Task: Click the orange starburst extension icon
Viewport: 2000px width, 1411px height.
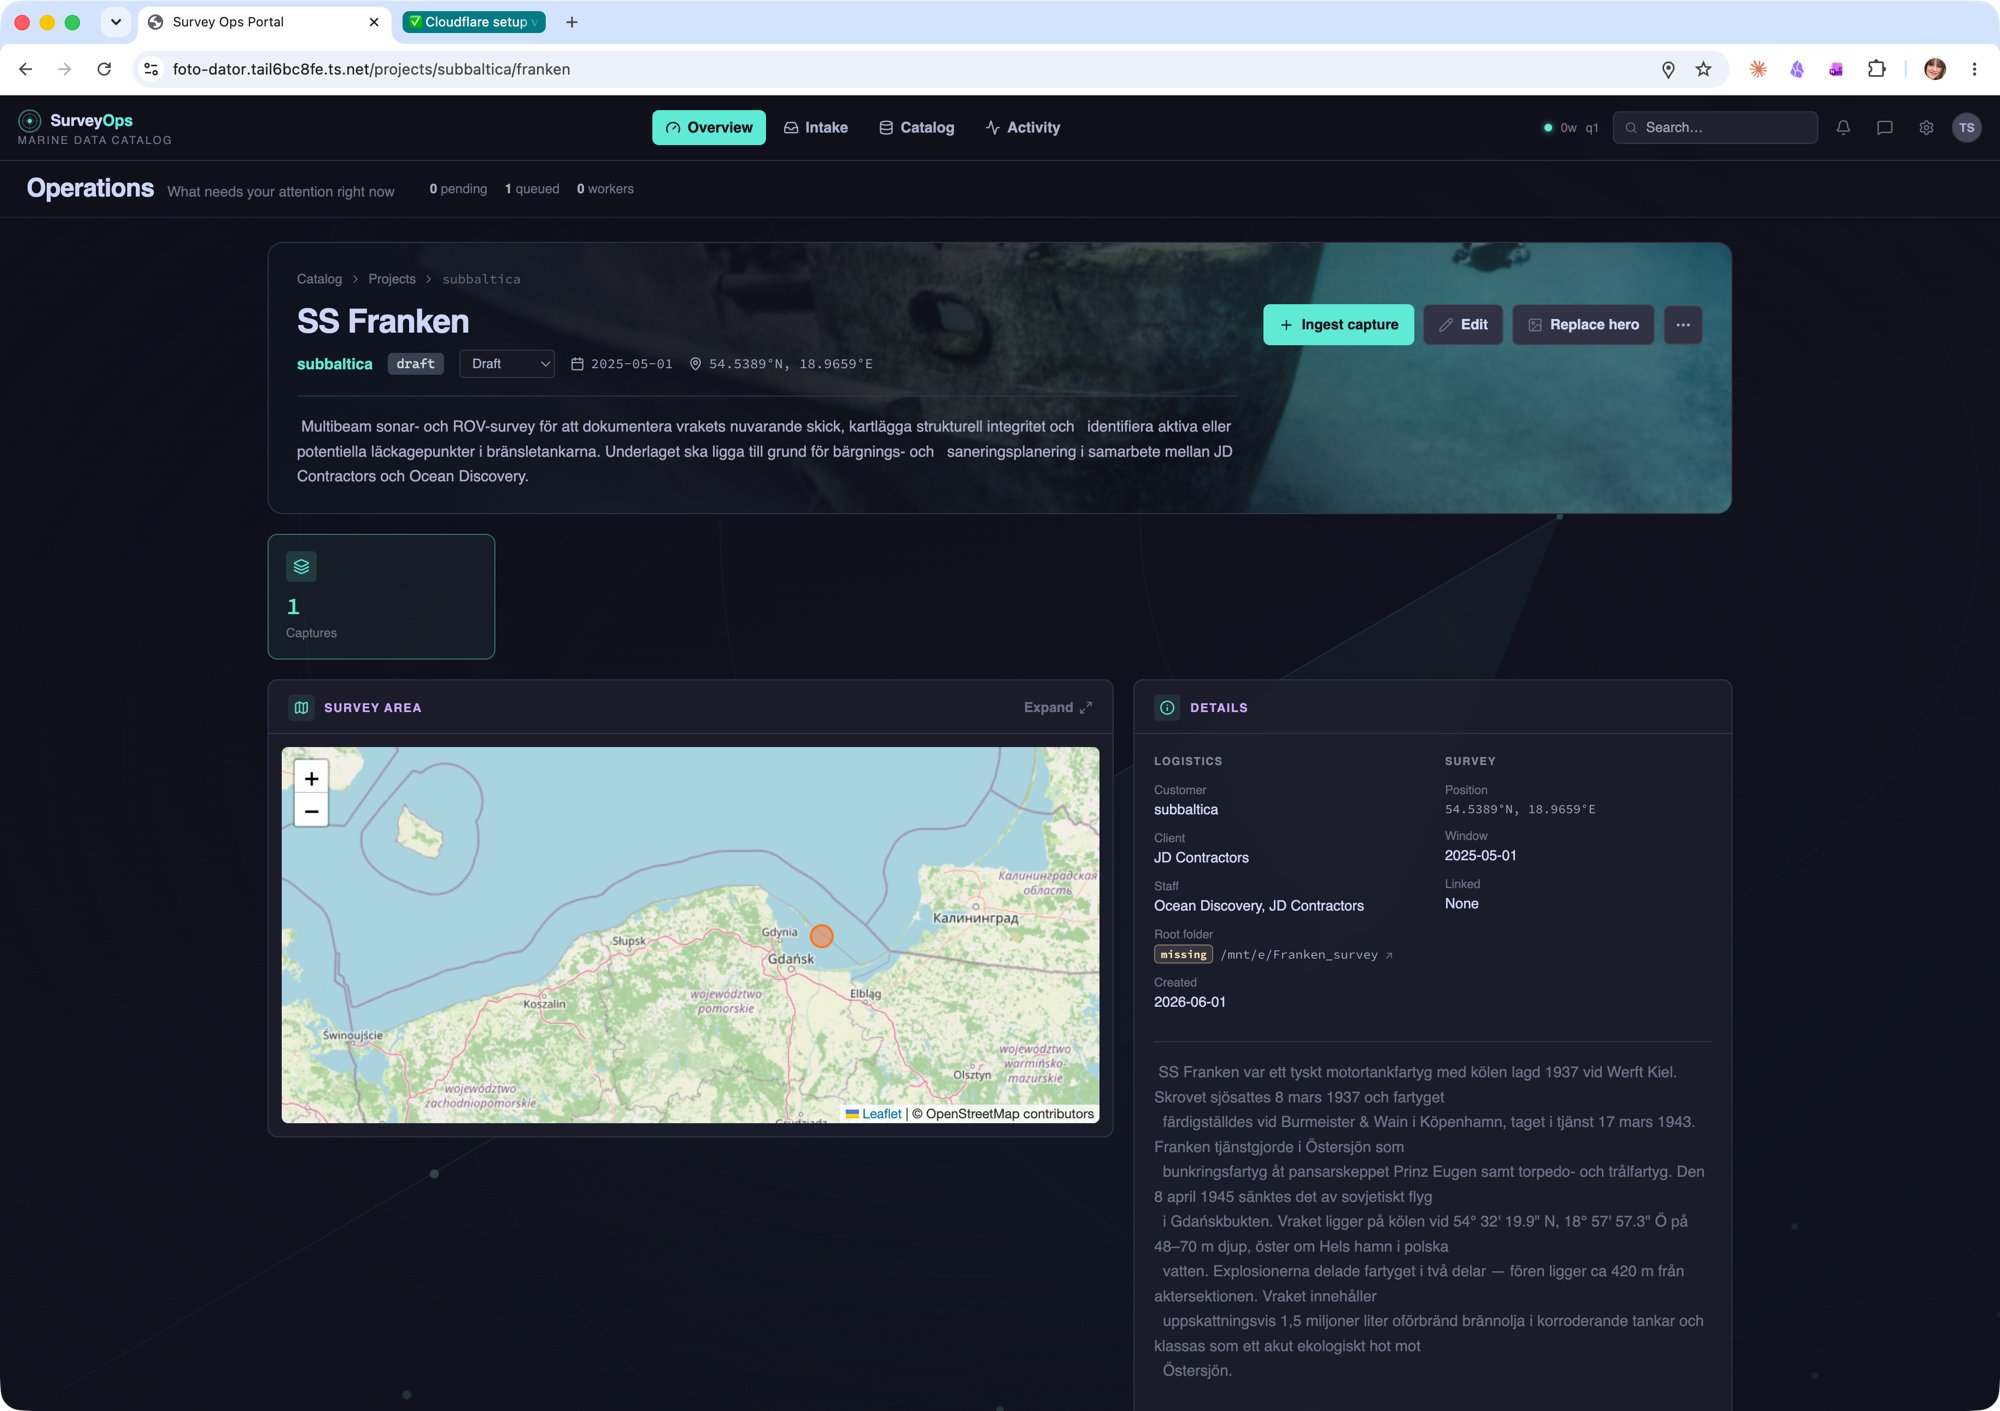Action: [x=1758, y=69]
